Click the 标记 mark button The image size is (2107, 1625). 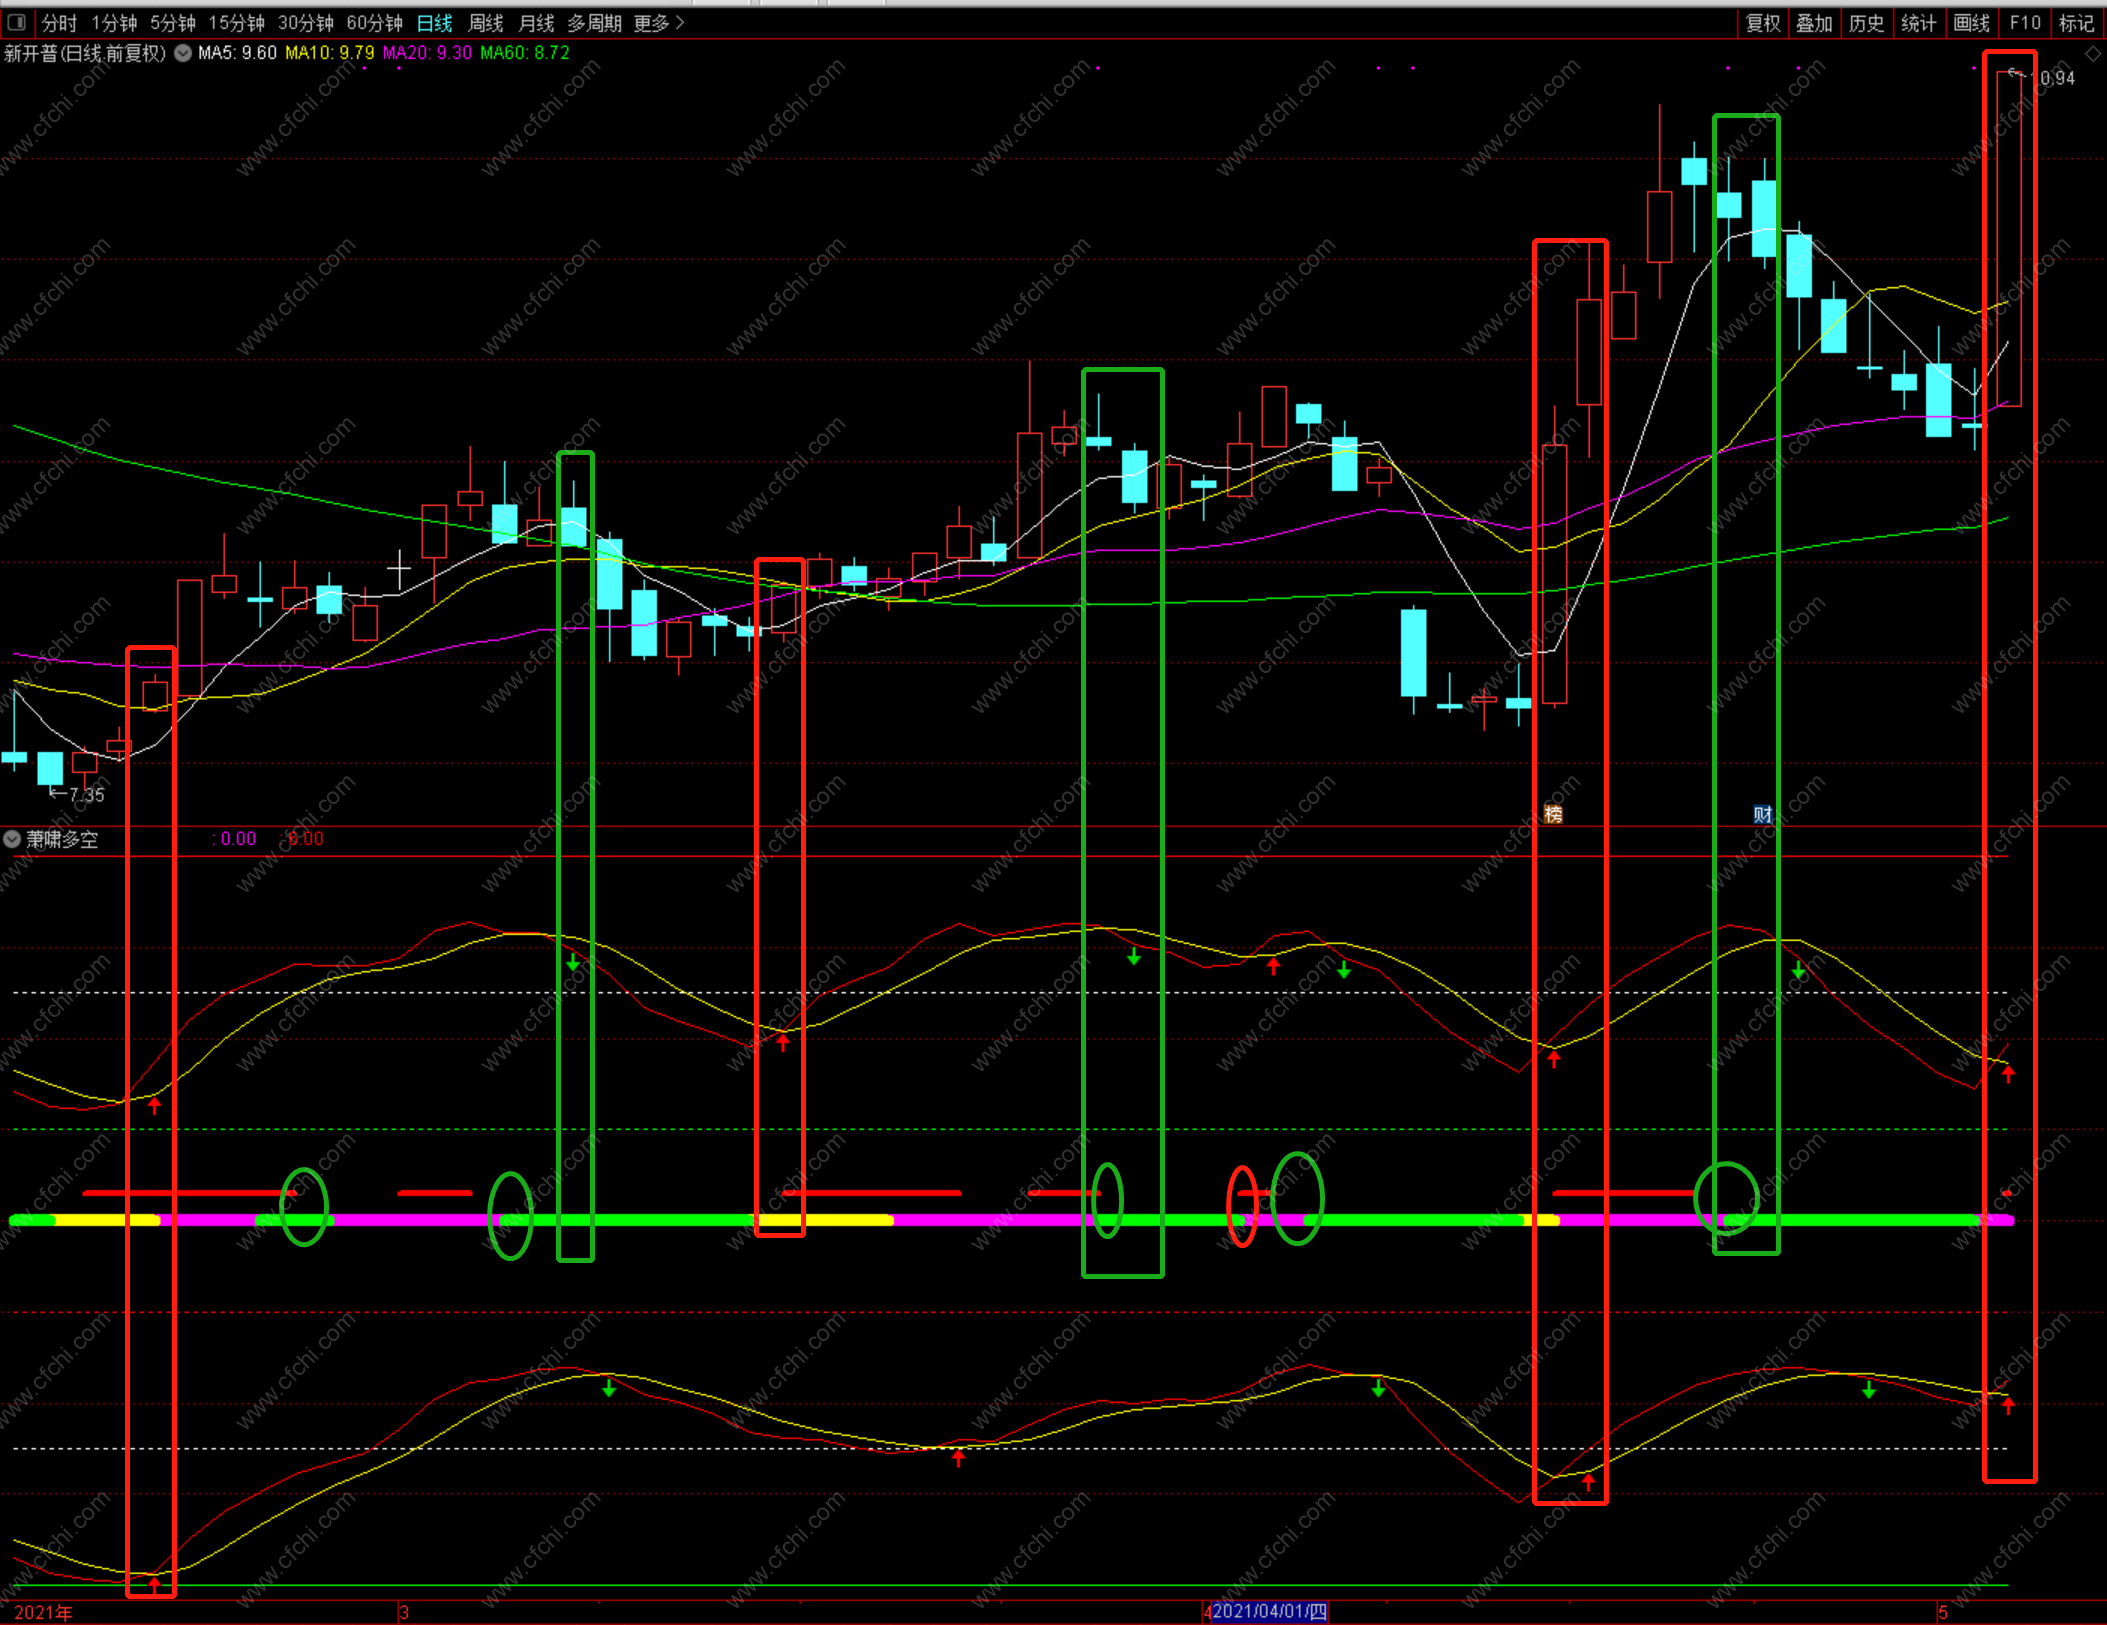[2077, 23]
